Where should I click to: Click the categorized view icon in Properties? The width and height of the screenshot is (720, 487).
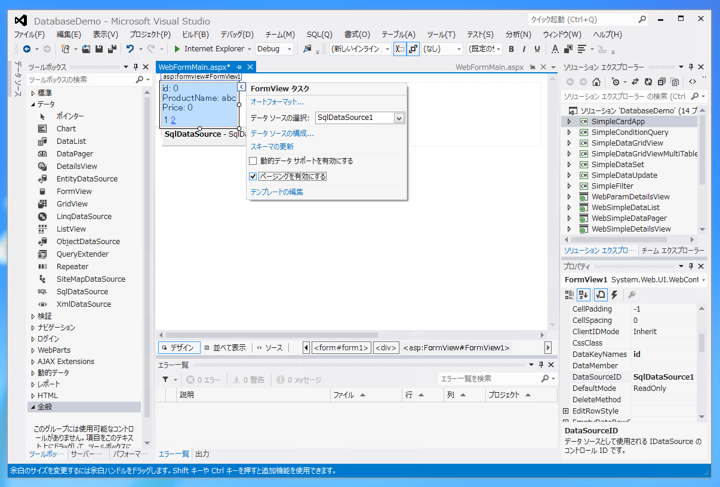point(569,295)
